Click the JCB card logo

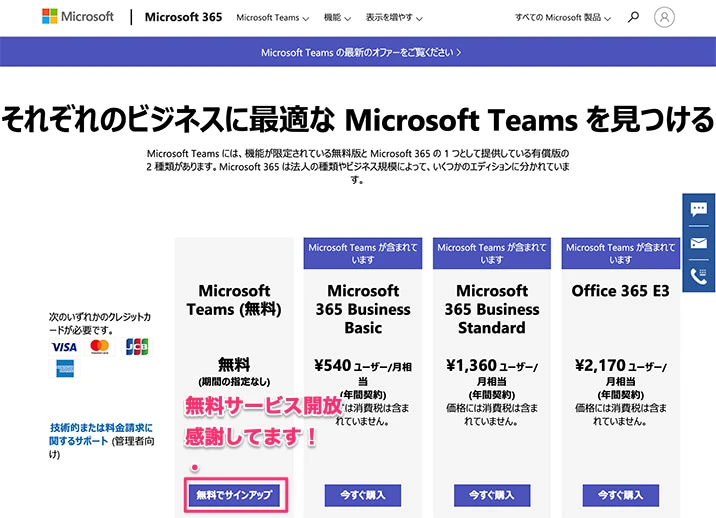pos(136,347)
